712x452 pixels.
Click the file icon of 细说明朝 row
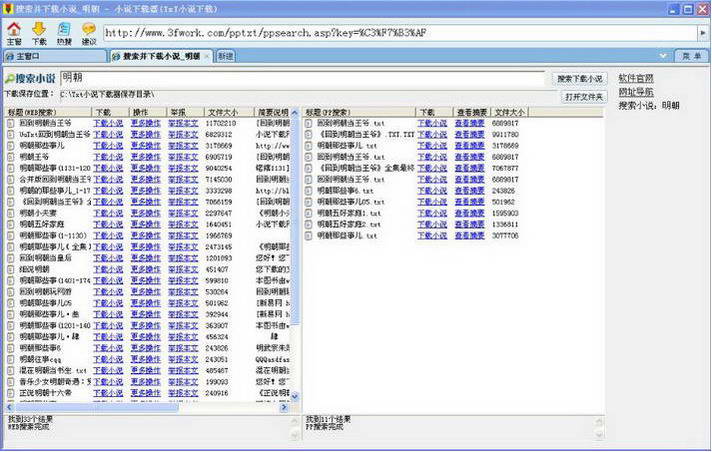point(11,269)
